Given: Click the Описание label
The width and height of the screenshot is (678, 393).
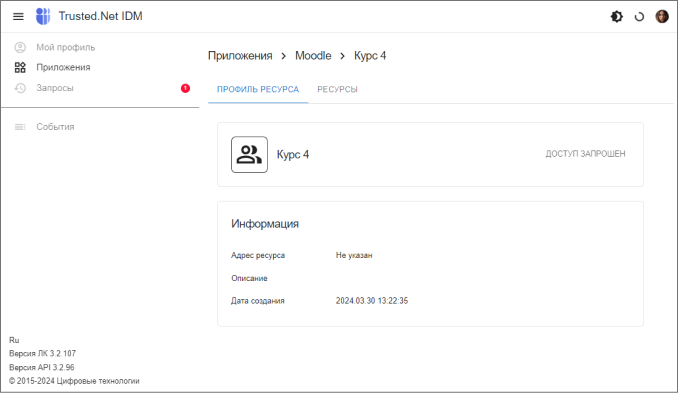Looking at the screenshot, I should coord(249,278).
